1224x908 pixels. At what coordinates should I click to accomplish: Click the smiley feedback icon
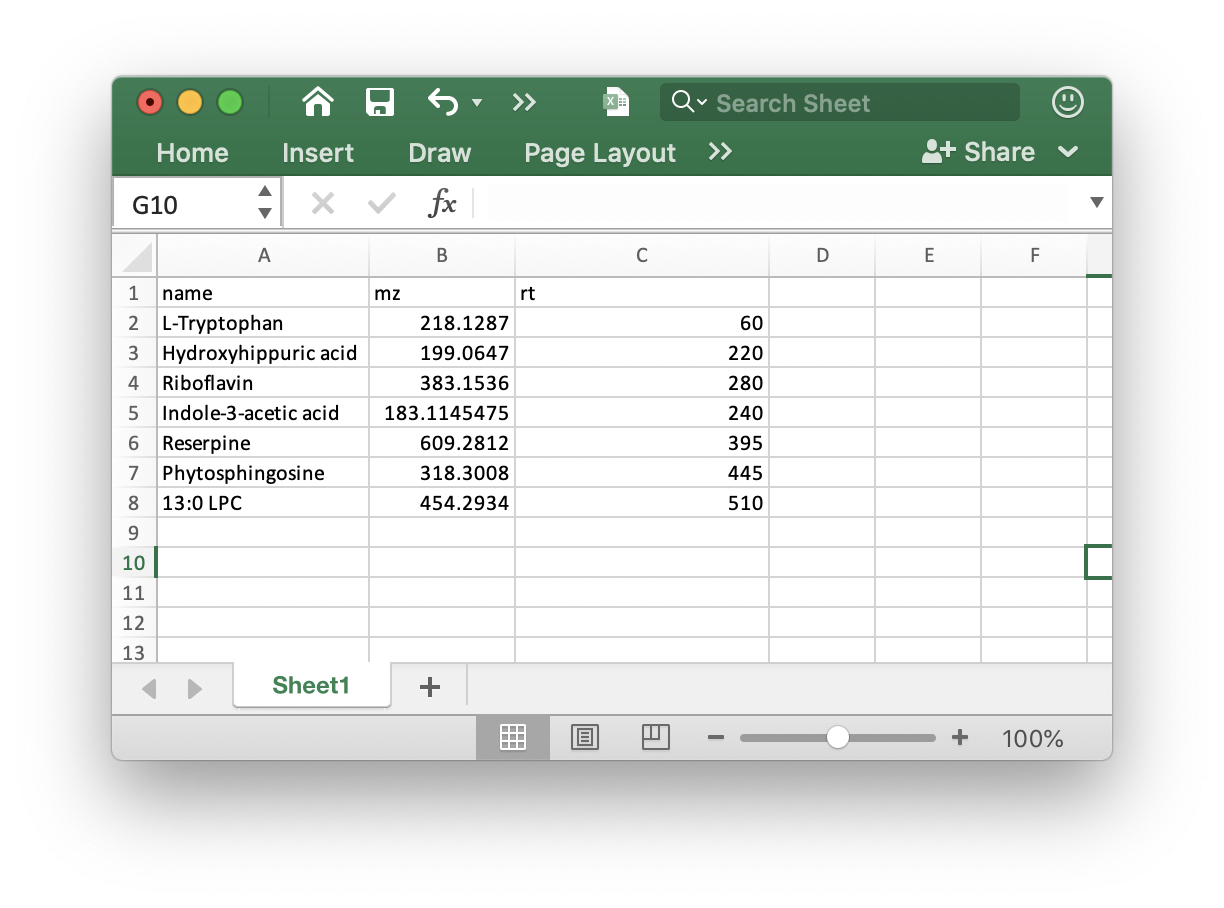coord(1067,102)
